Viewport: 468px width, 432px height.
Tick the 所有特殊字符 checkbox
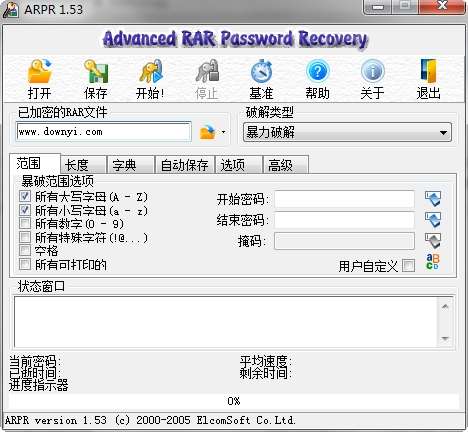pyautogui.click(x=25, y=237)
